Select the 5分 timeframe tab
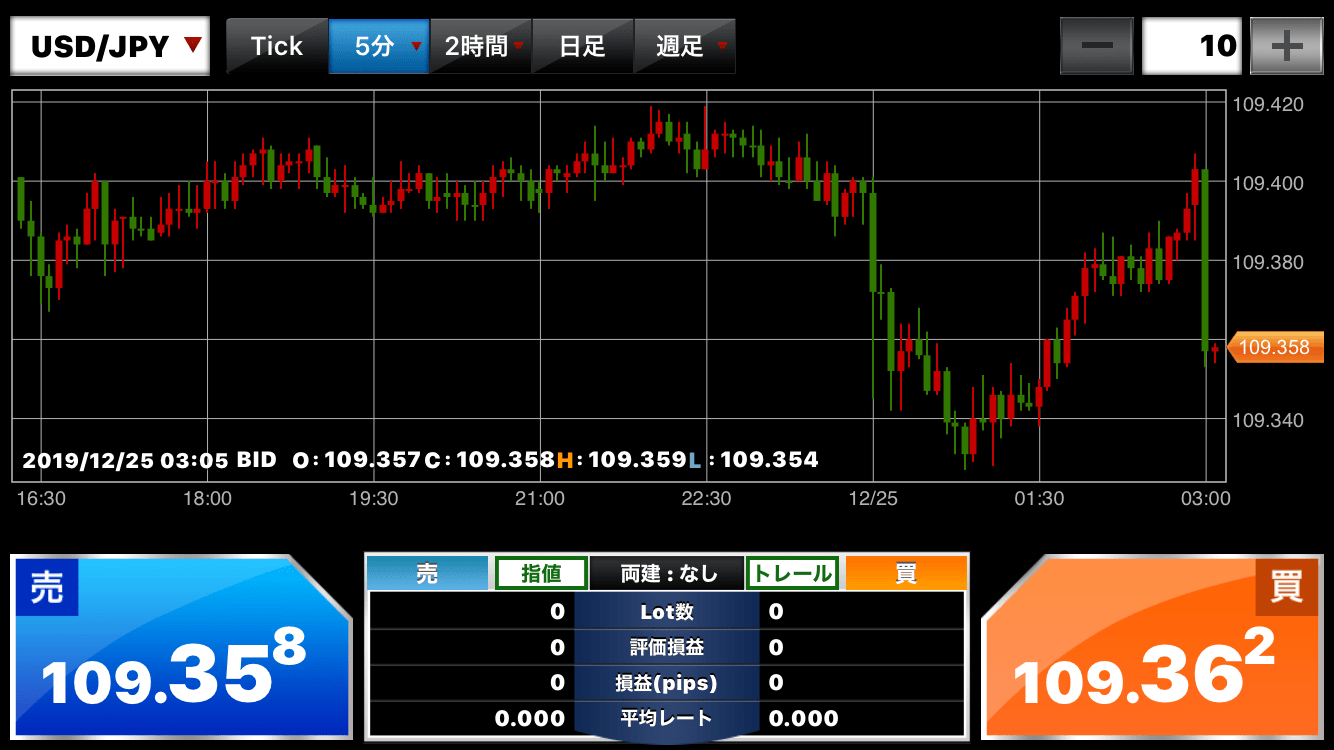 point(379,46)
